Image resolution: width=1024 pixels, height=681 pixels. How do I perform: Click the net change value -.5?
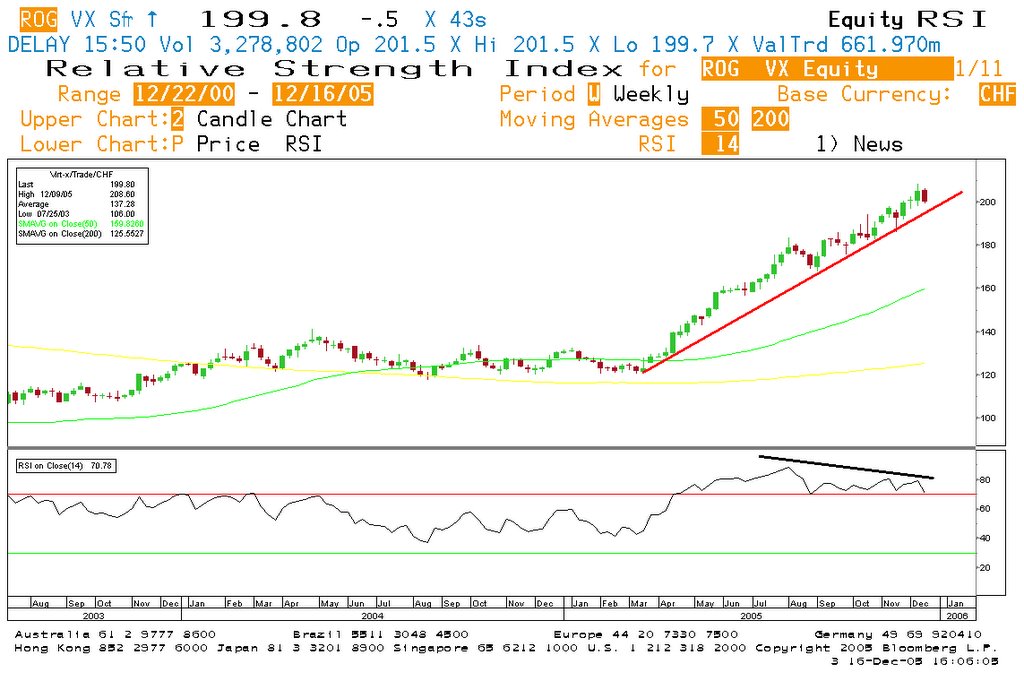(x=379, y=20)
